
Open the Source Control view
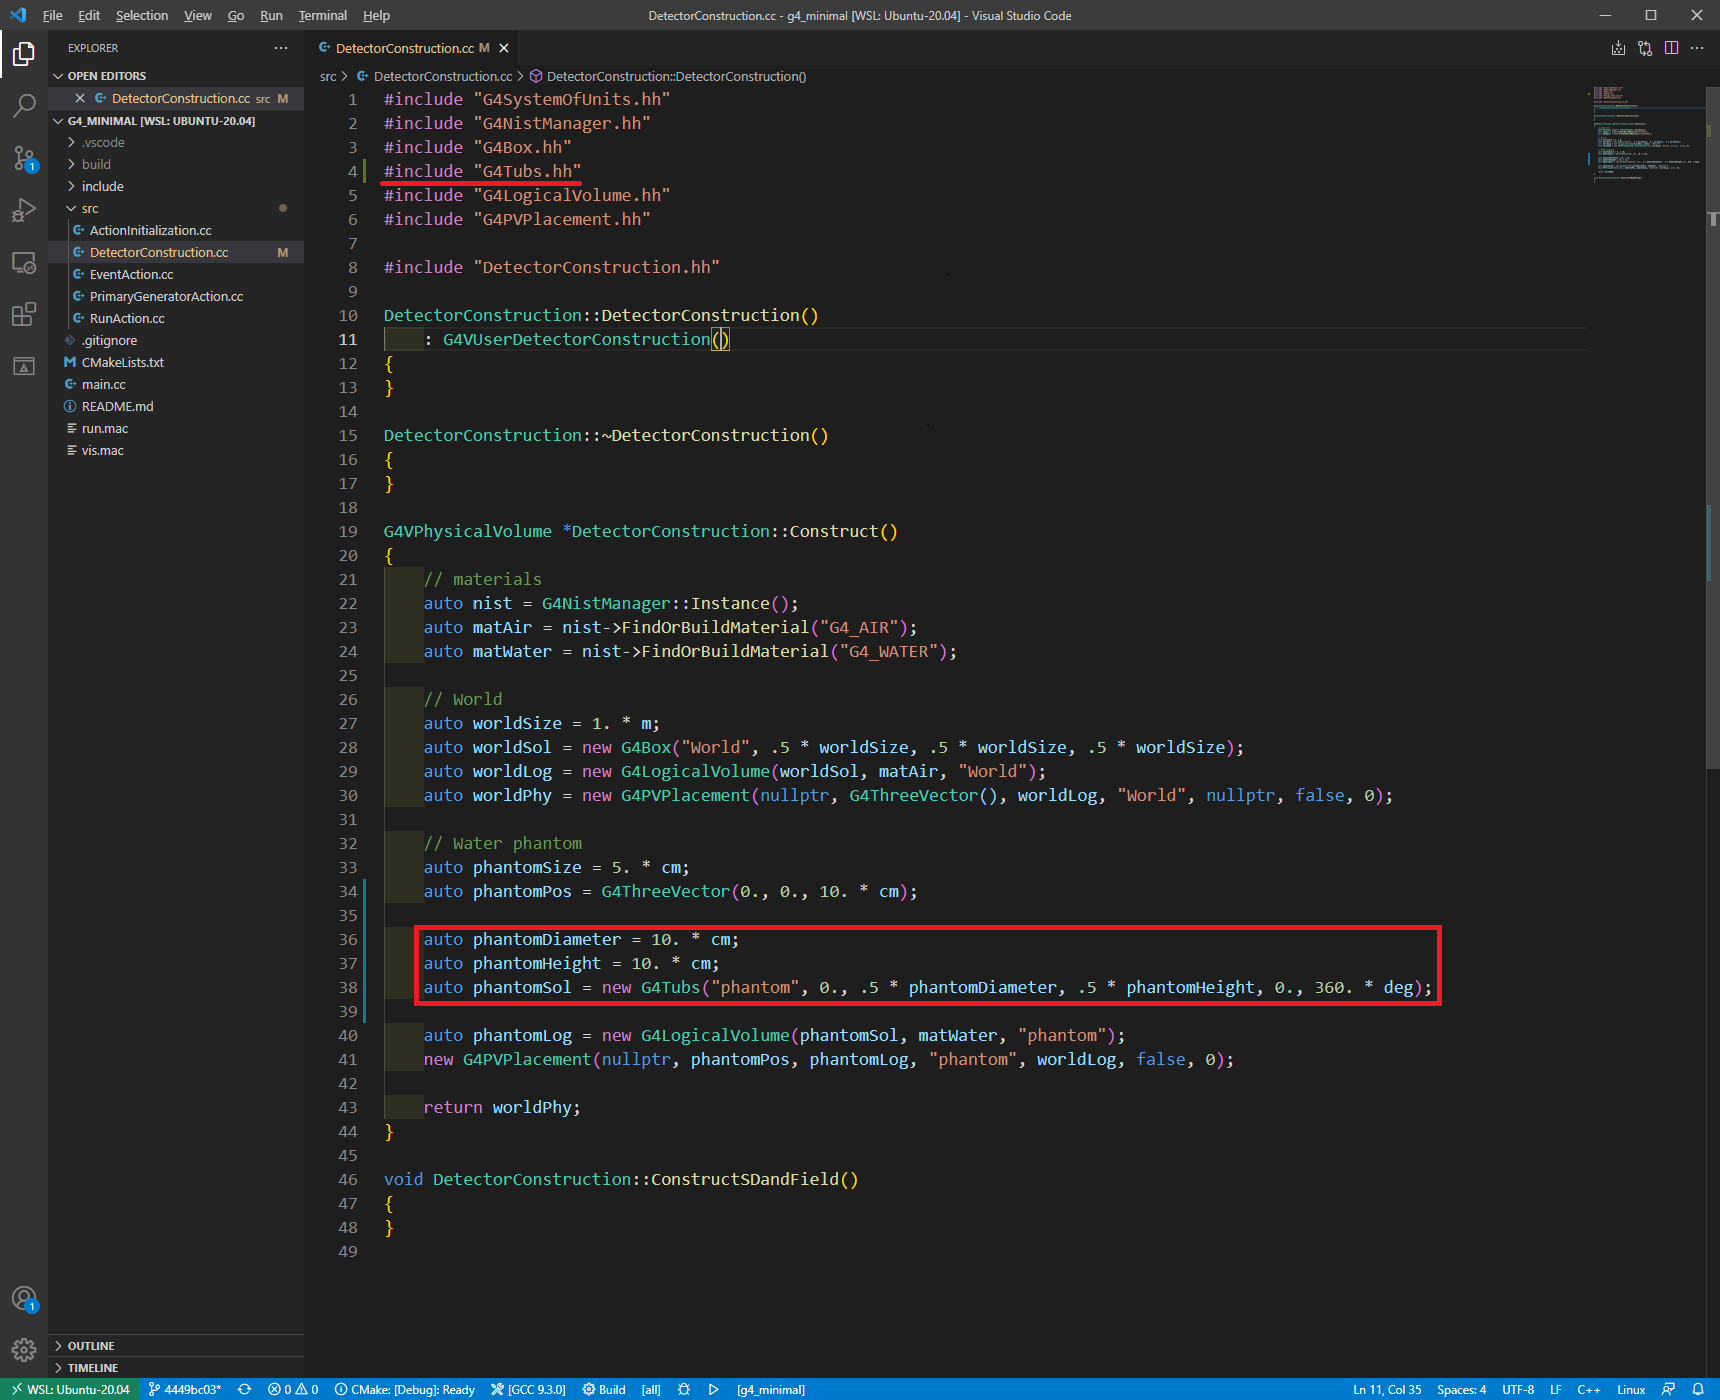point(24,158)
